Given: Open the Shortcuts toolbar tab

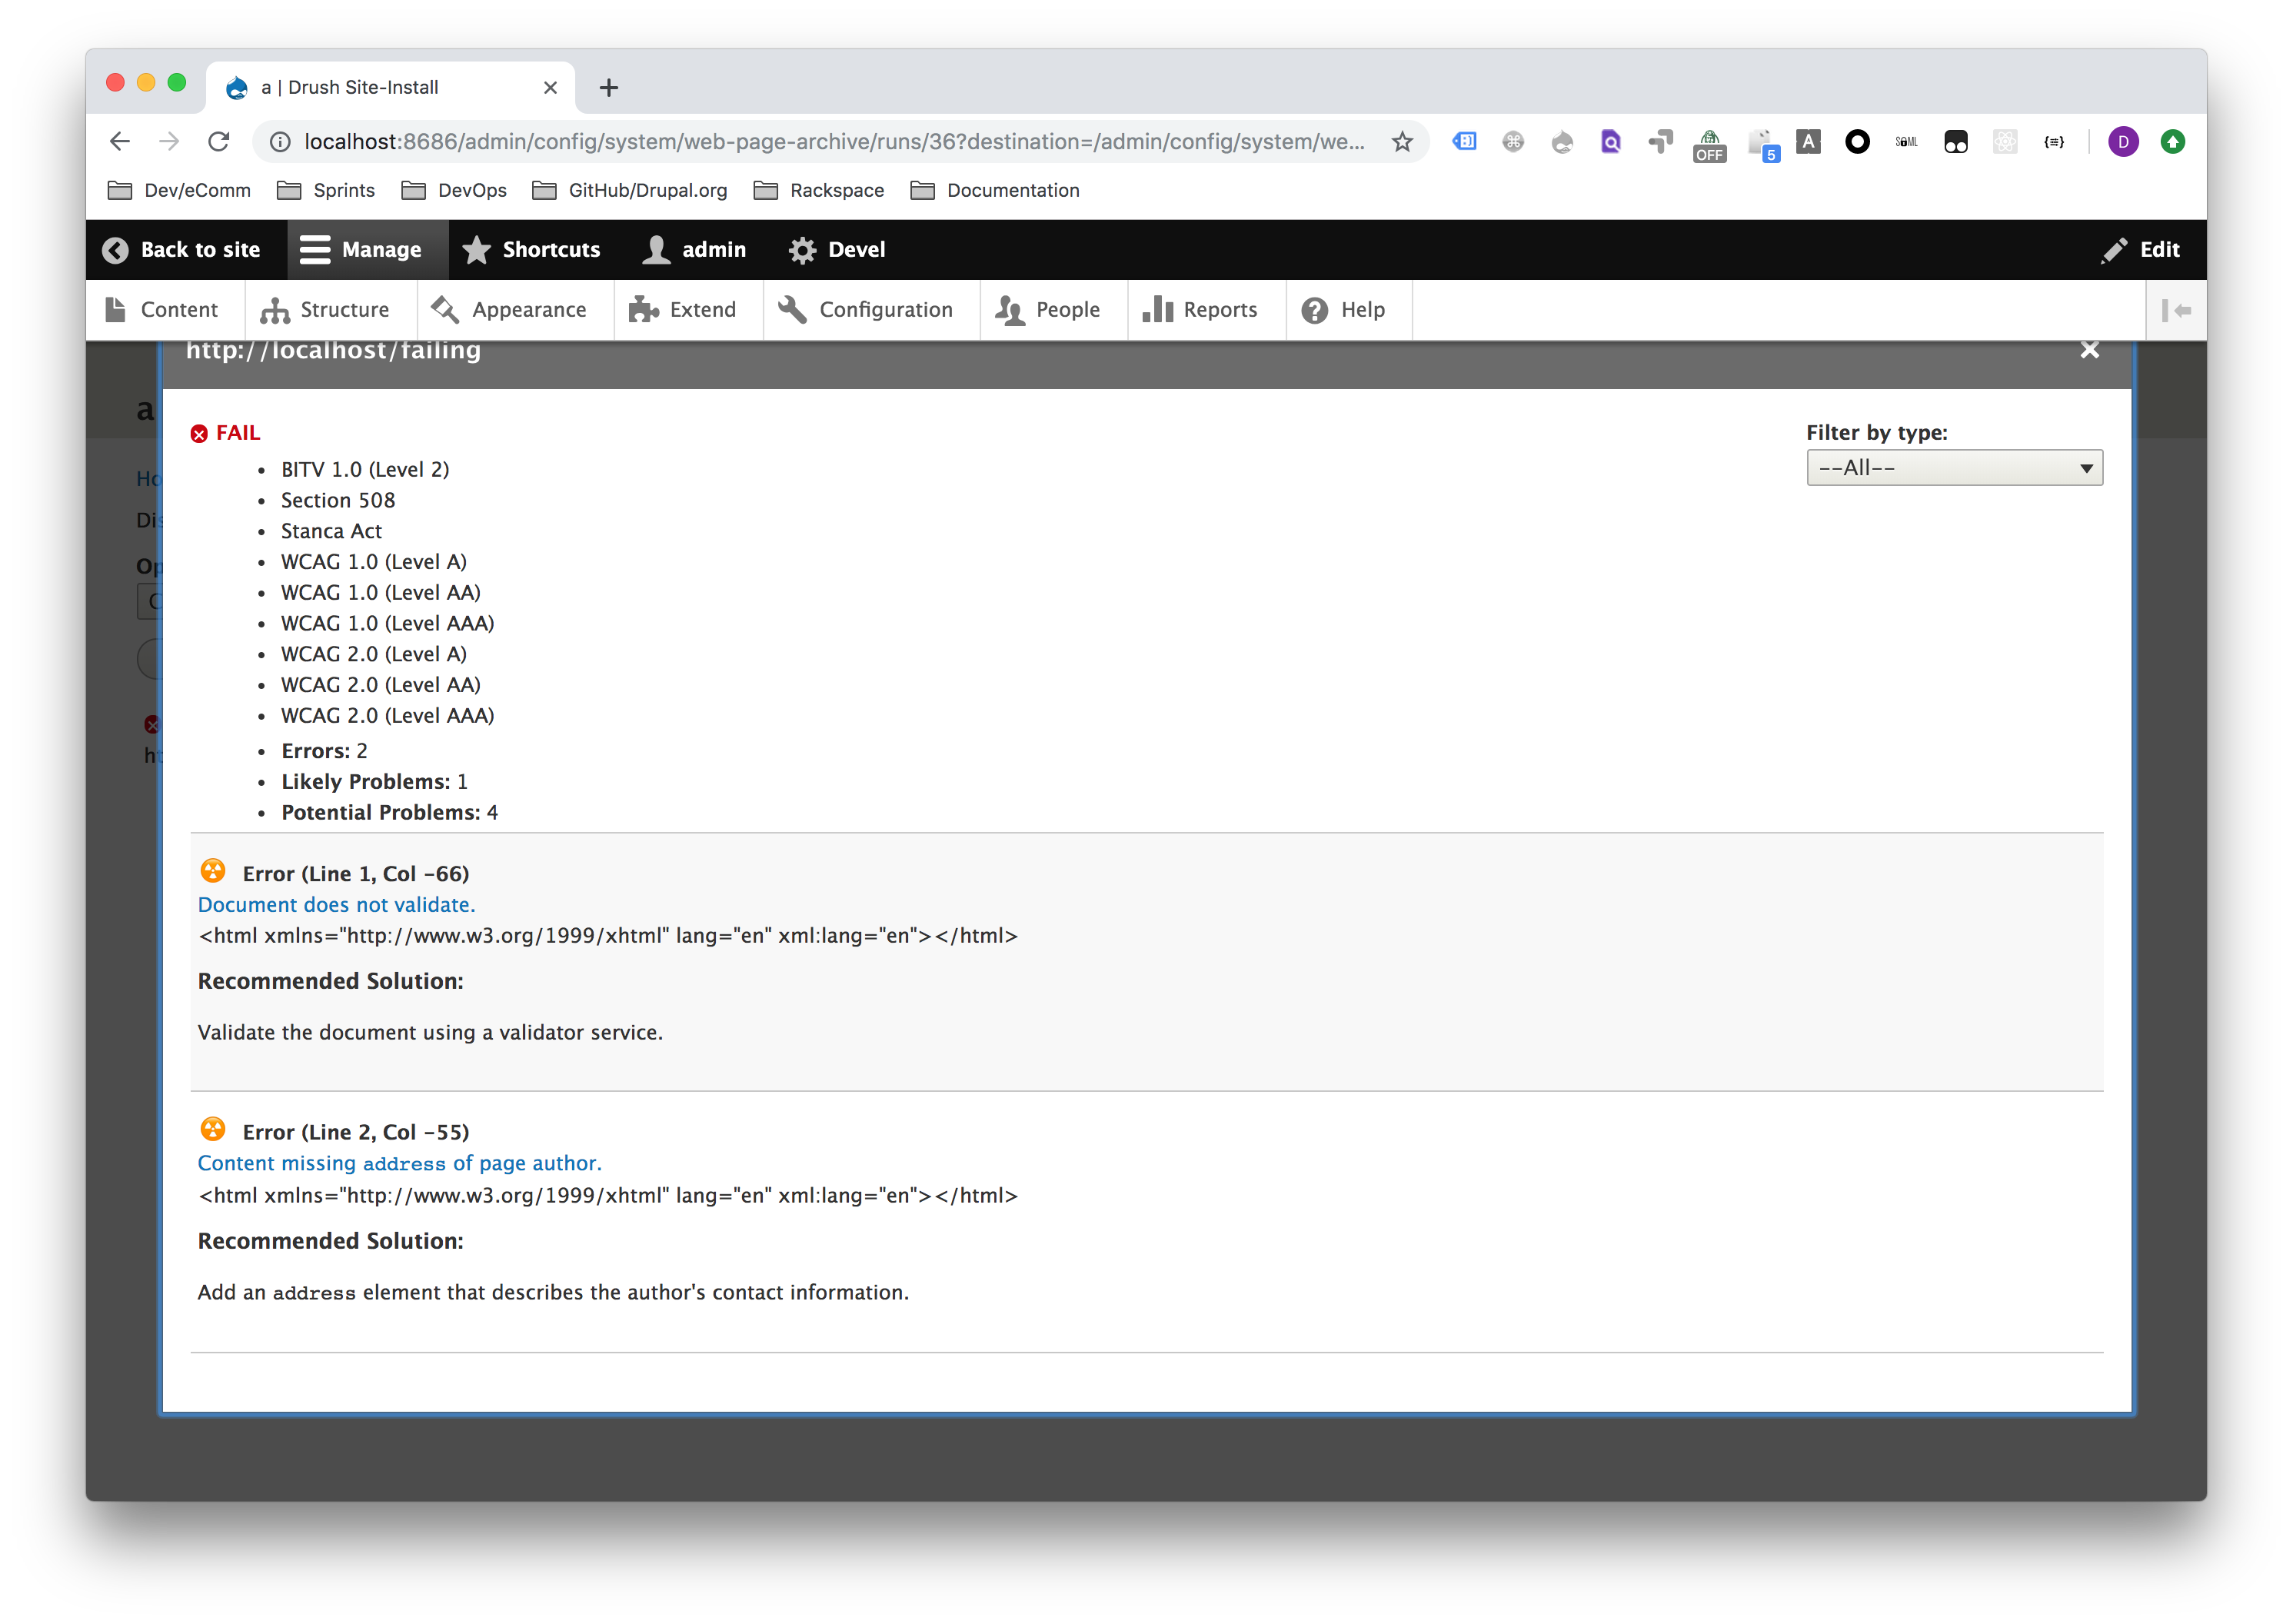Looking at the screenshot, I should [531, 250].
